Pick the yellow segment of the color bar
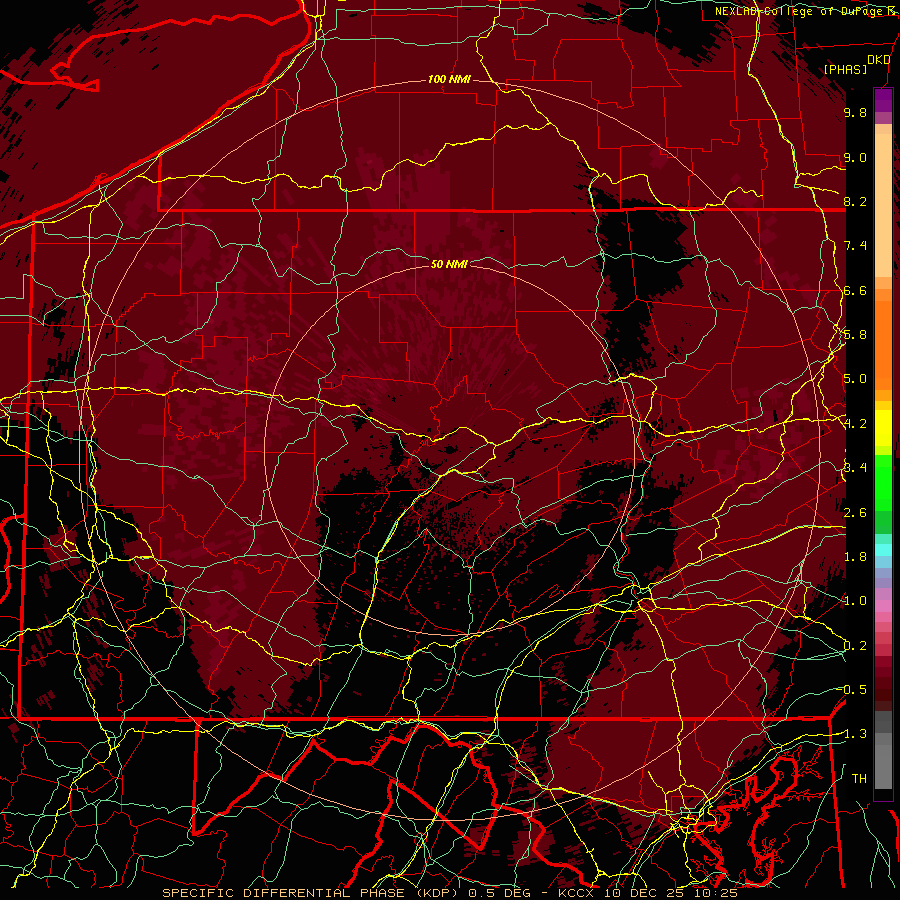The width and height of the screenshot is (900, 900). 883,428
